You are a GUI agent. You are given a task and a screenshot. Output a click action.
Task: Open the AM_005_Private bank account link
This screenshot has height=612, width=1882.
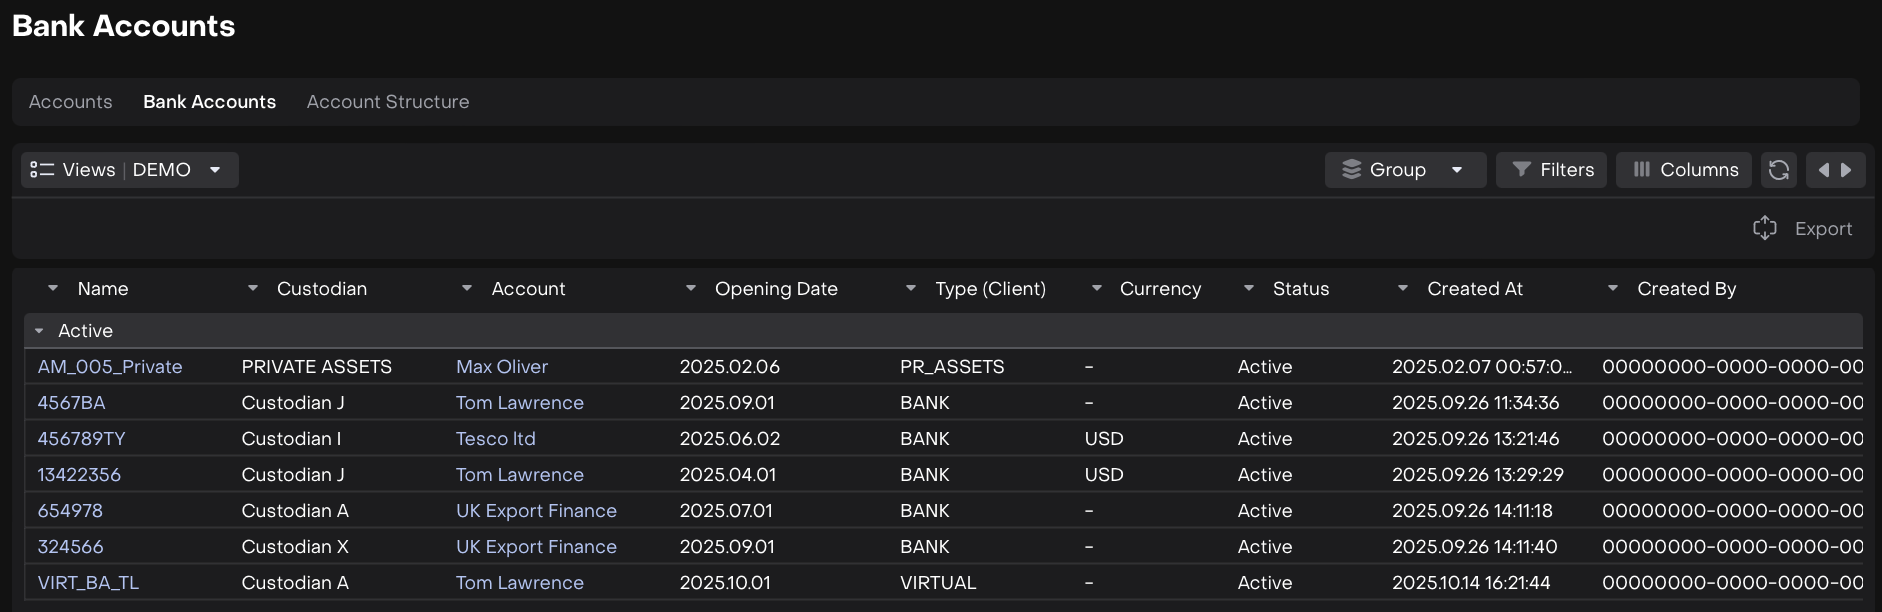point(110,367)
